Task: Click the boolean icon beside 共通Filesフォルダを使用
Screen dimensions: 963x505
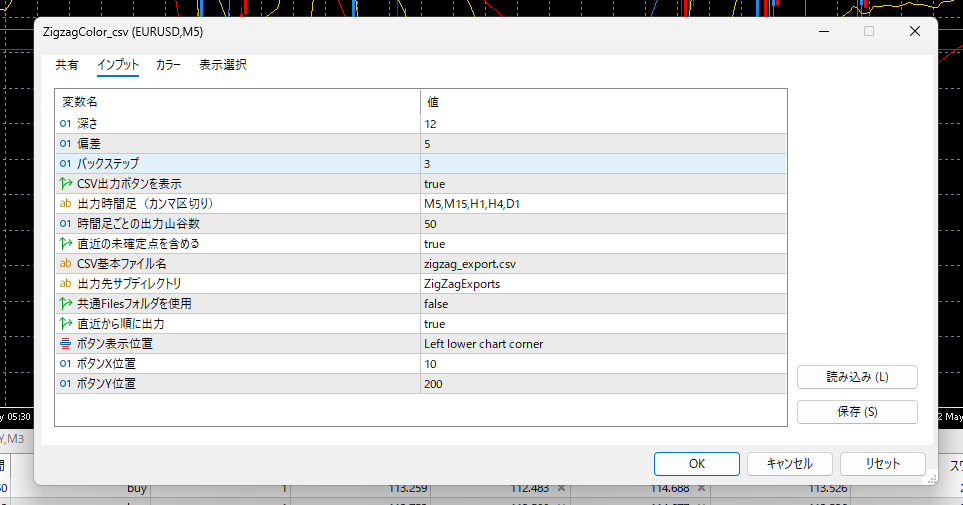Action: 66,303
